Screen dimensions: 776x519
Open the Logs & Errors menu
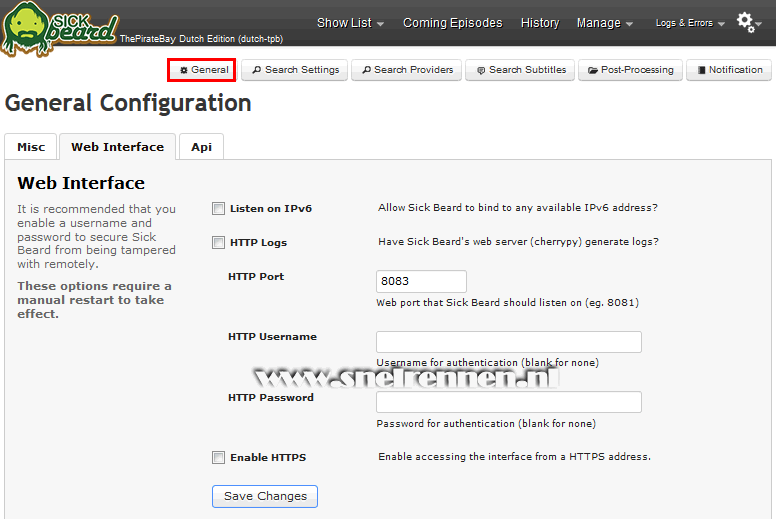pyautogui.click(x=684, y=23)
